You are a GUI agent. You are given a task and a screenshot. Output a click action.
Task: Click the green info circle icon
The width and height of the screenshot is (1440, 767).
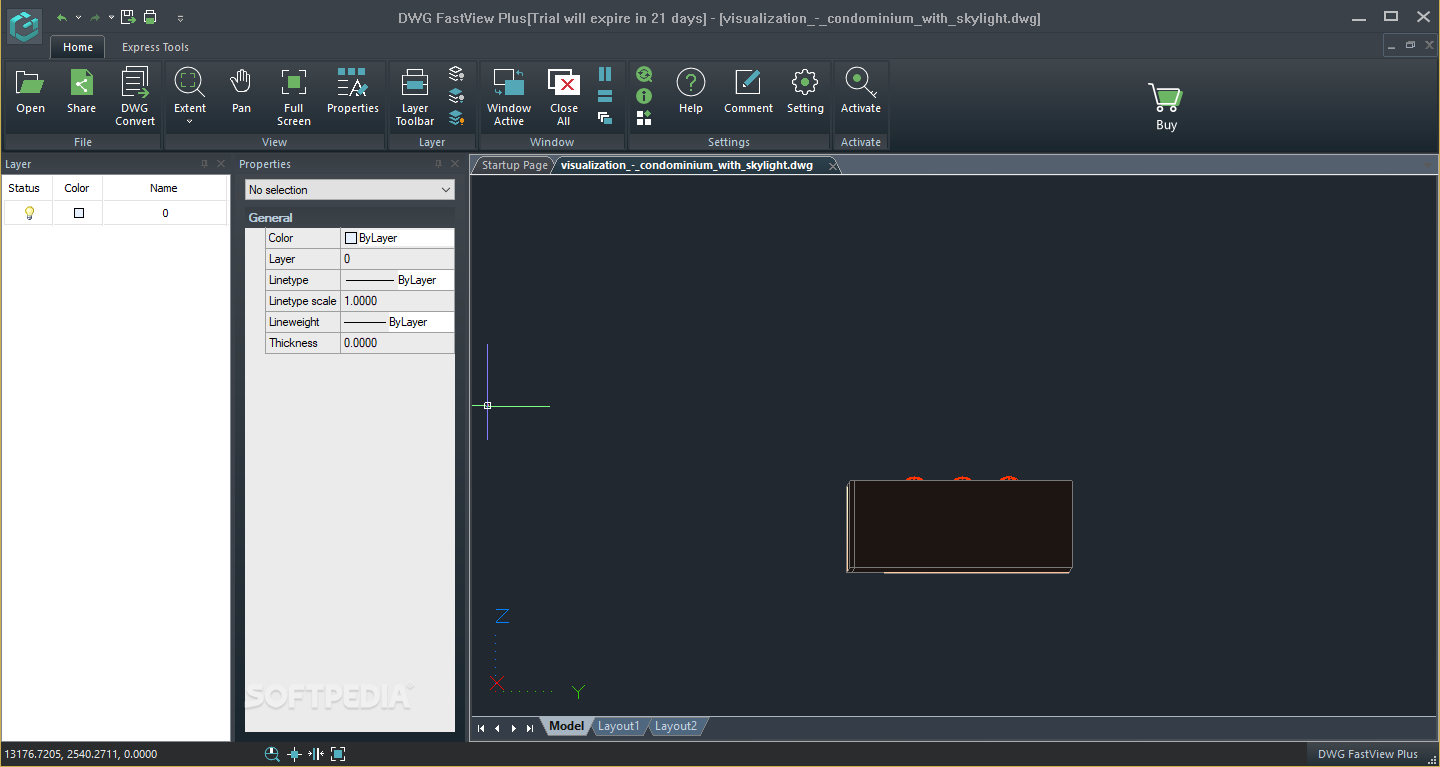644,96
